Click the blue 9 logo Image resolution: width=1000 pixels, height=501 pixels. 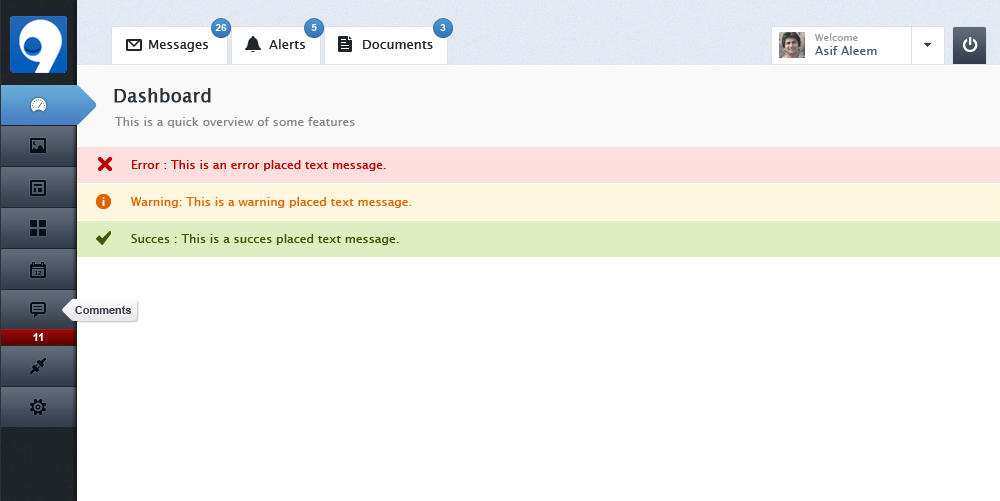tap(38, 44)
